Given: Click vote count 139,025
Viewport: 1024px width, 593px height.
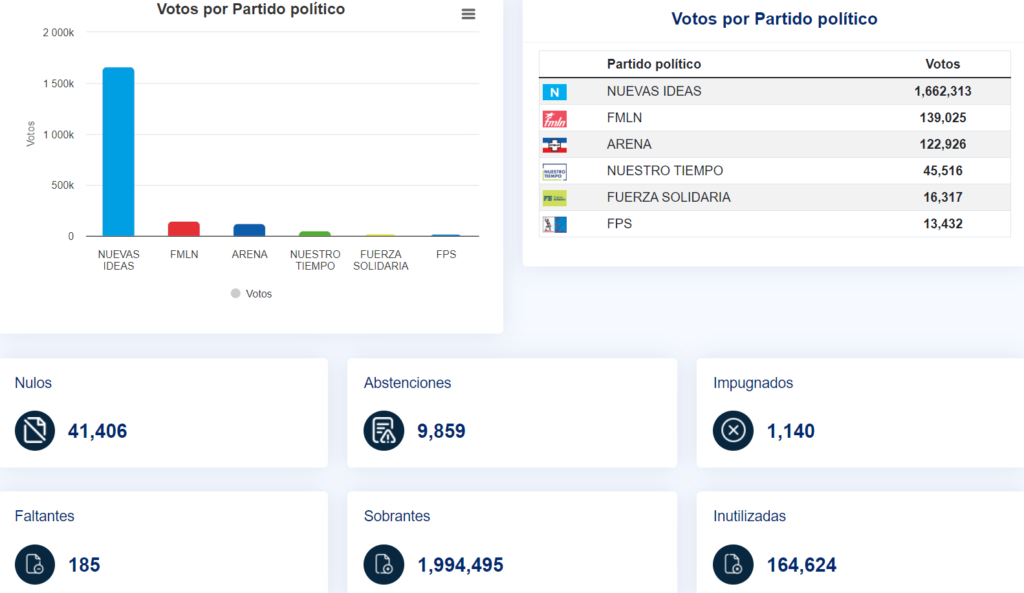Looking at the screenshot, I should [x=942, y=118].
